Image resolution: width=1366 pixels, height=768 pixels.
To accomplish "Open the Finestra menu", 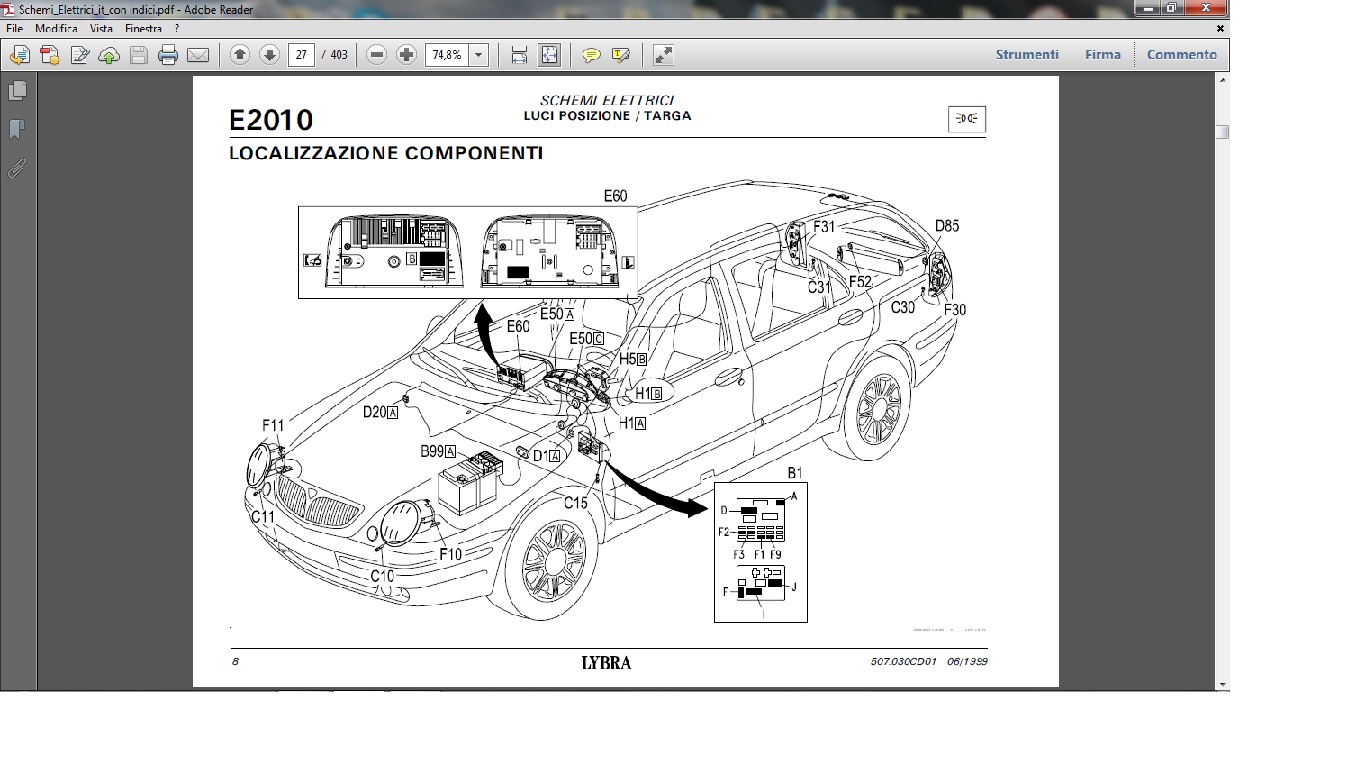I will (x=143, y=29).
